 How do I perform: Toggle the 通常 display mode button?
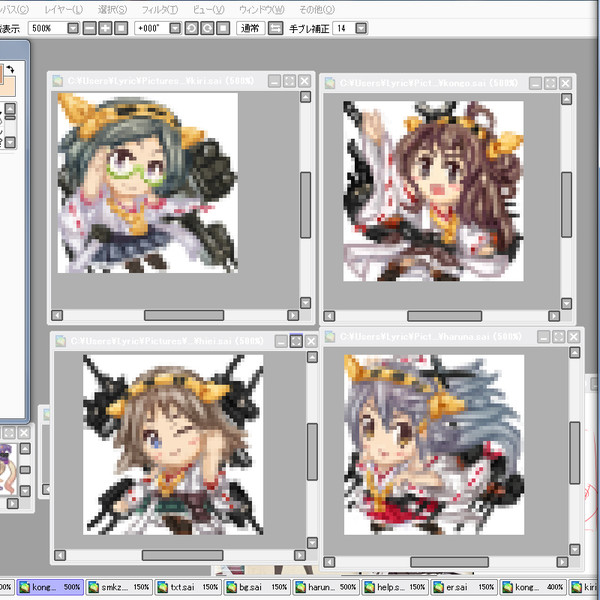point(250,28)
